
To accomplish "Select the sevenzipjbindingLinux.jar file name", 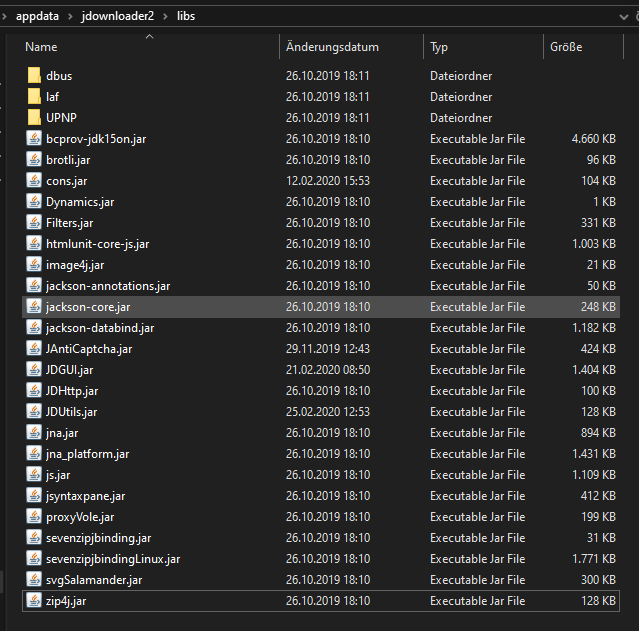I will click(x=113, y=559).
